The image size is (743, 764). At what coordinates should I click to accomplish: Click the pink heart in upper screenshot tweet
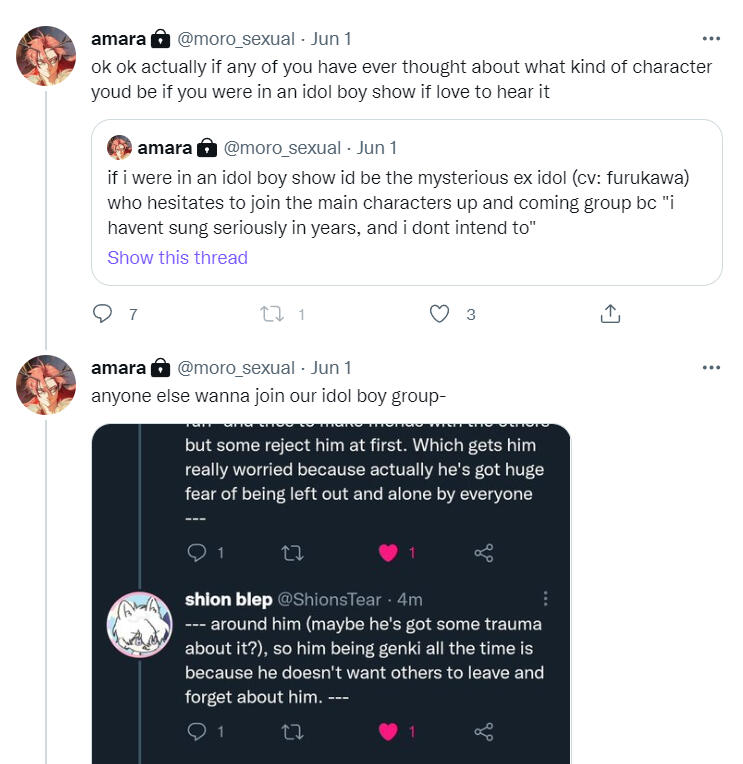click(x=388, y=553)
